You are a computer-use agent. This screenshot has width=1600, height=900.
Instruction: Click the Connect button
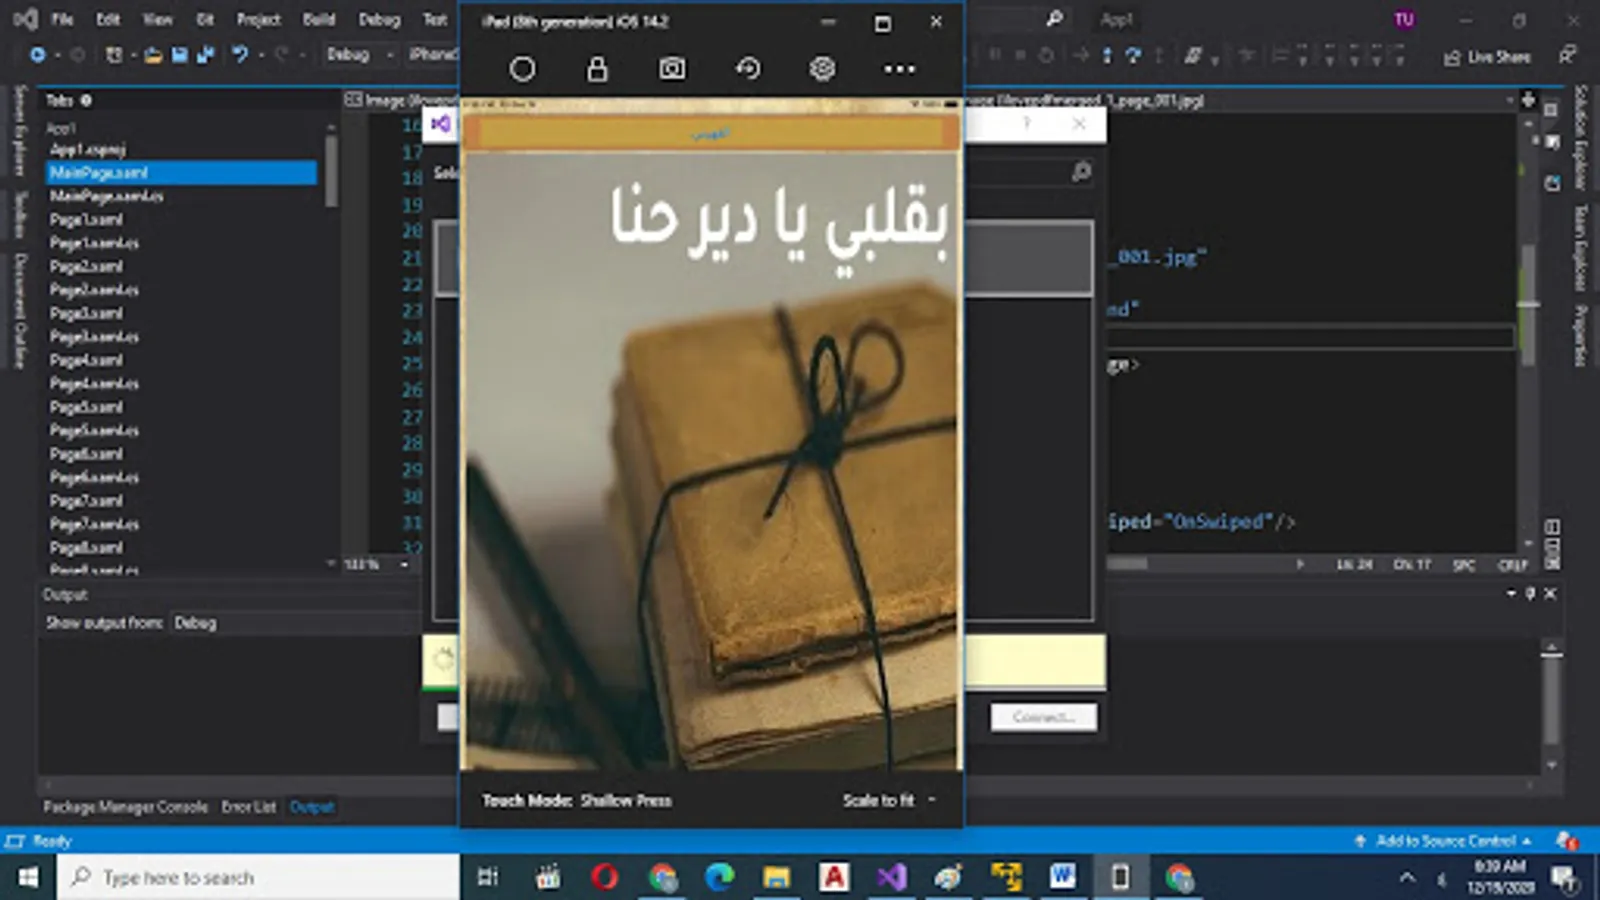[1043, 717]
